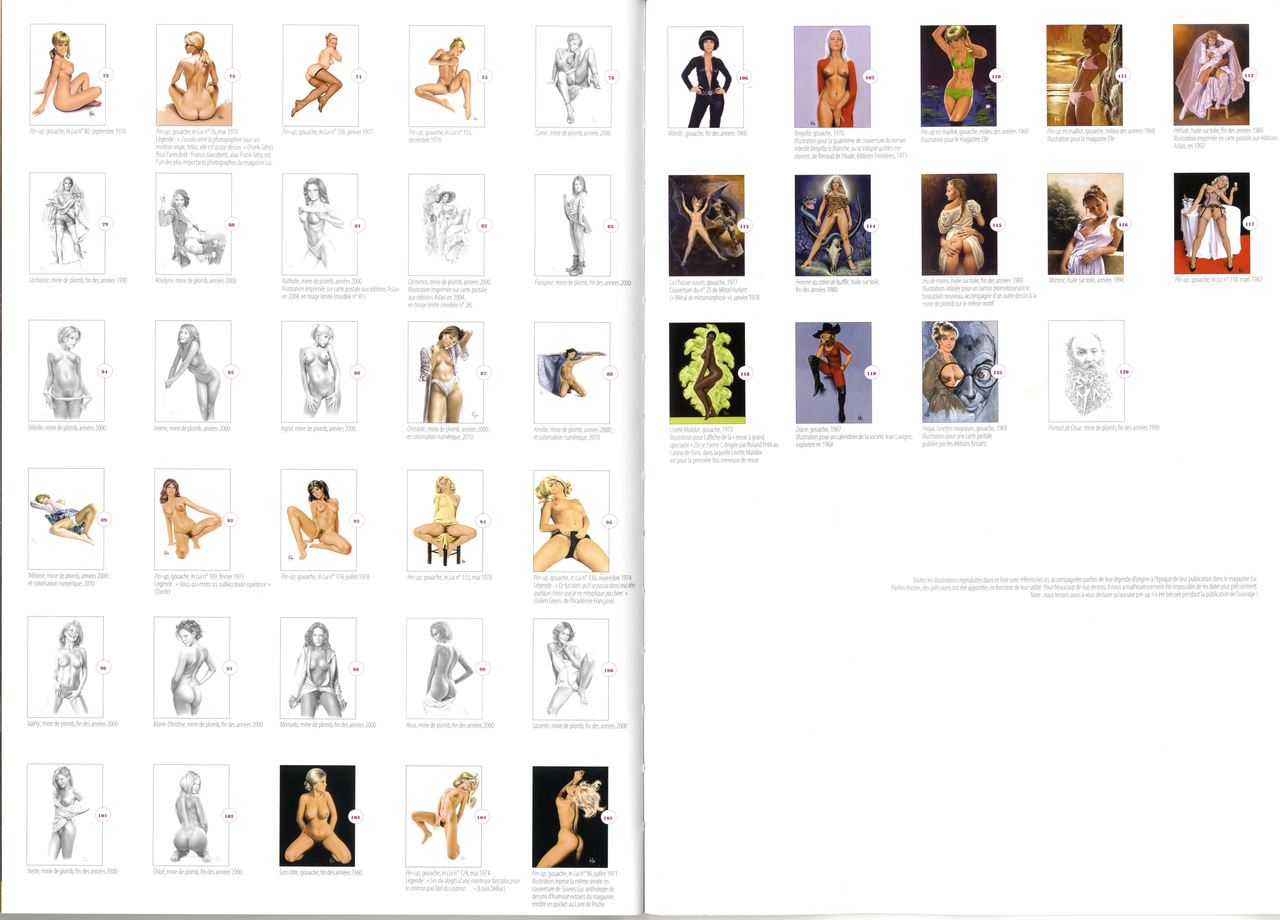This screenshot has height=920, width=1280.
Task: Open the Femme au crâne de buffle painting
Action: (832, 225)
